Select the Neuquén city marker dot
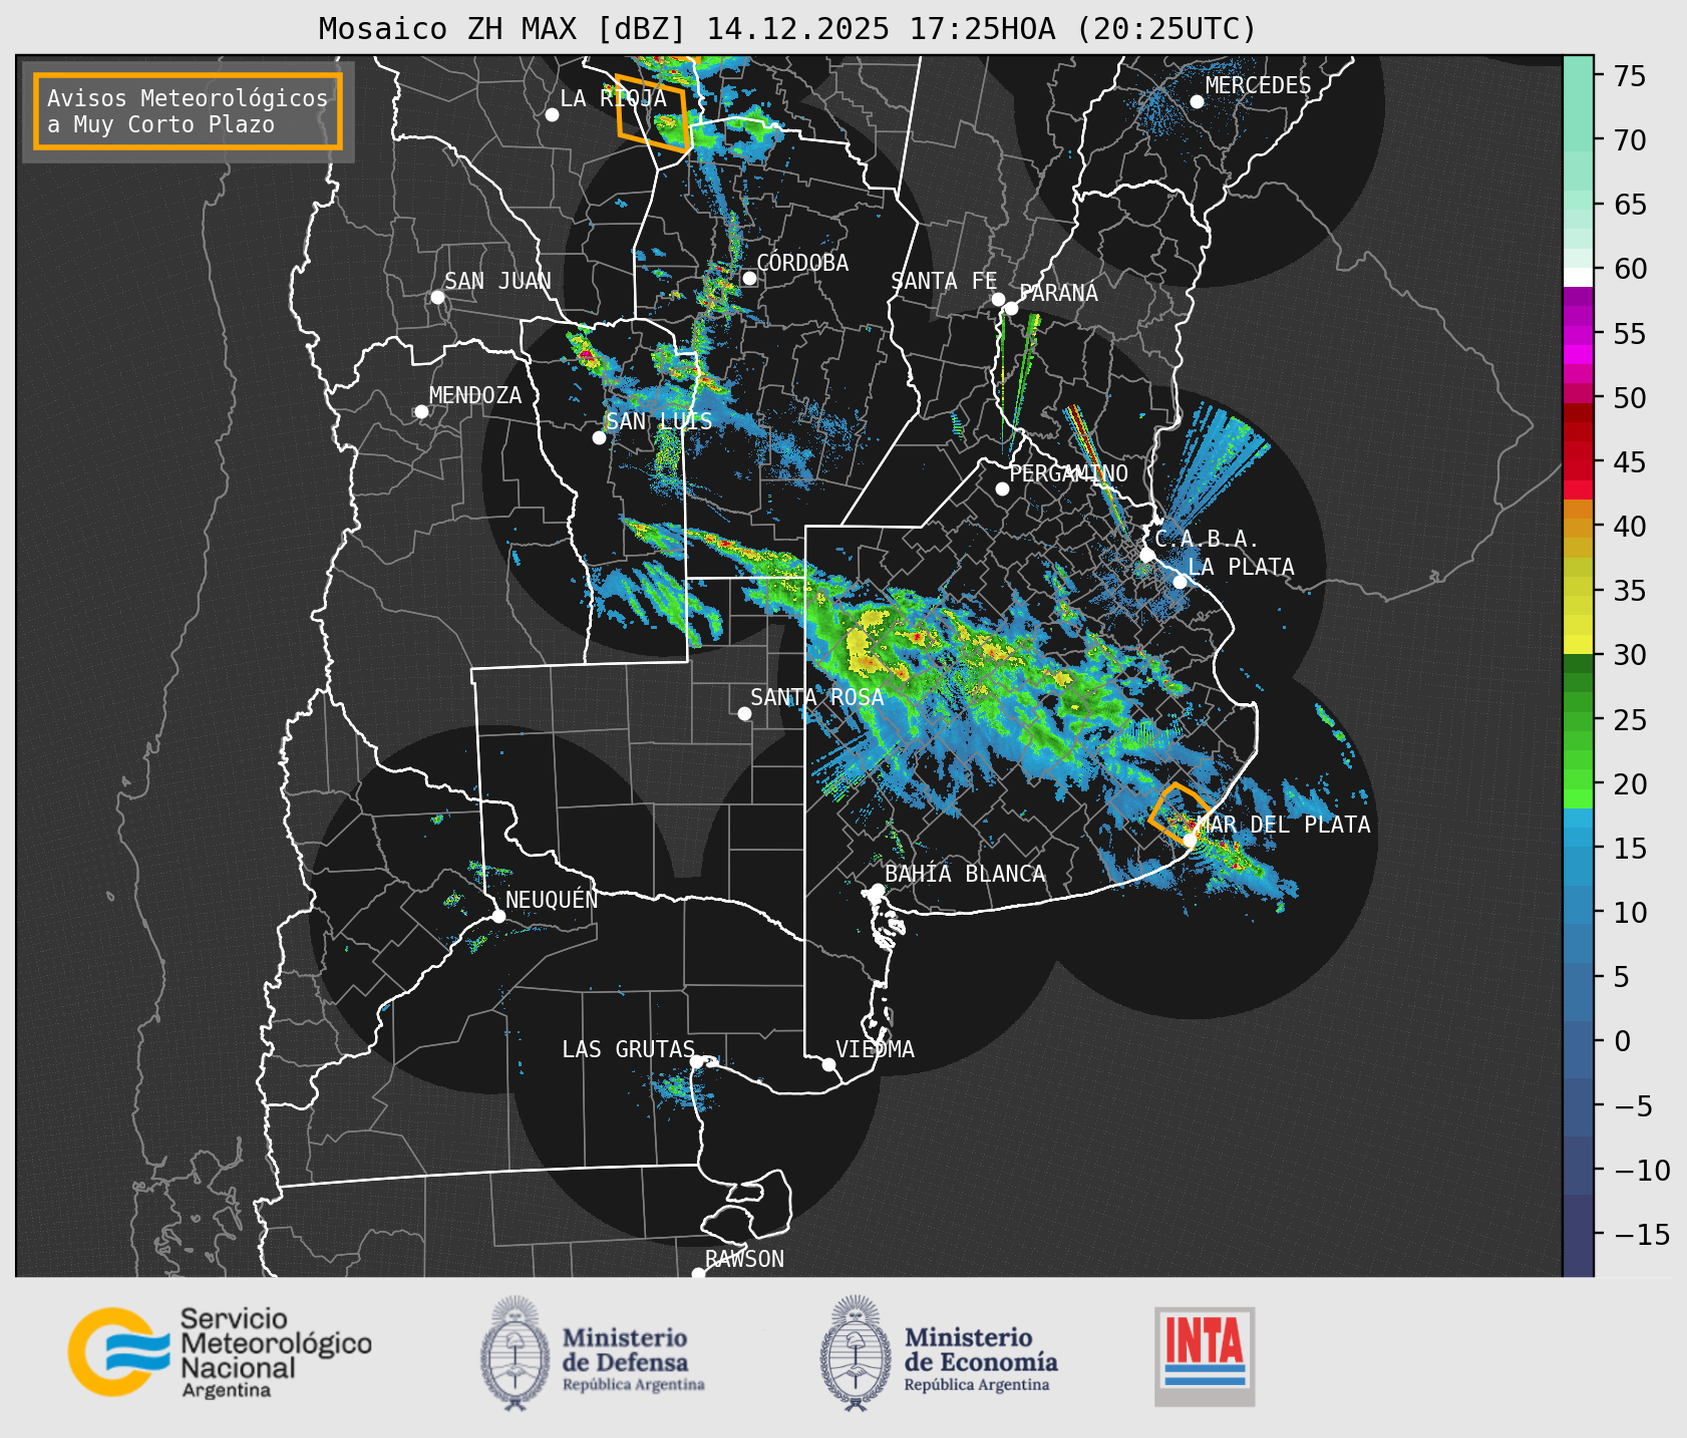The height and width of the screenshot is (1438, 1687). click(498, 916)
